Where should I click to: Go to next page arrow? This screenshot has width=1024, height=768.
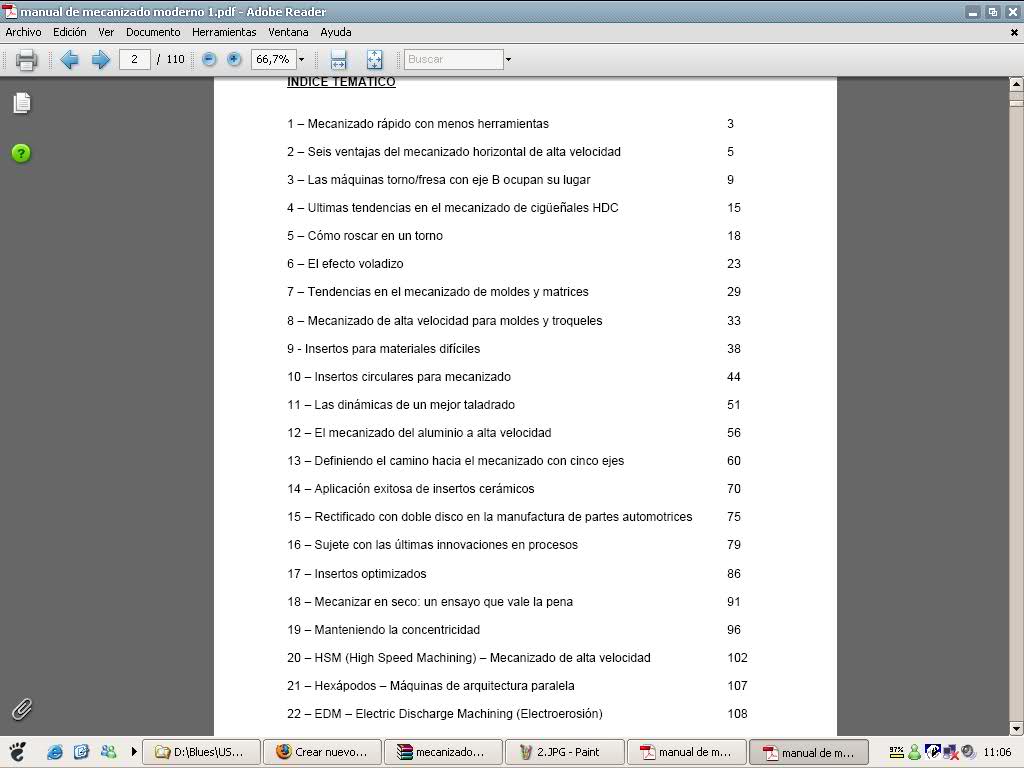click(x=101, y=59)
